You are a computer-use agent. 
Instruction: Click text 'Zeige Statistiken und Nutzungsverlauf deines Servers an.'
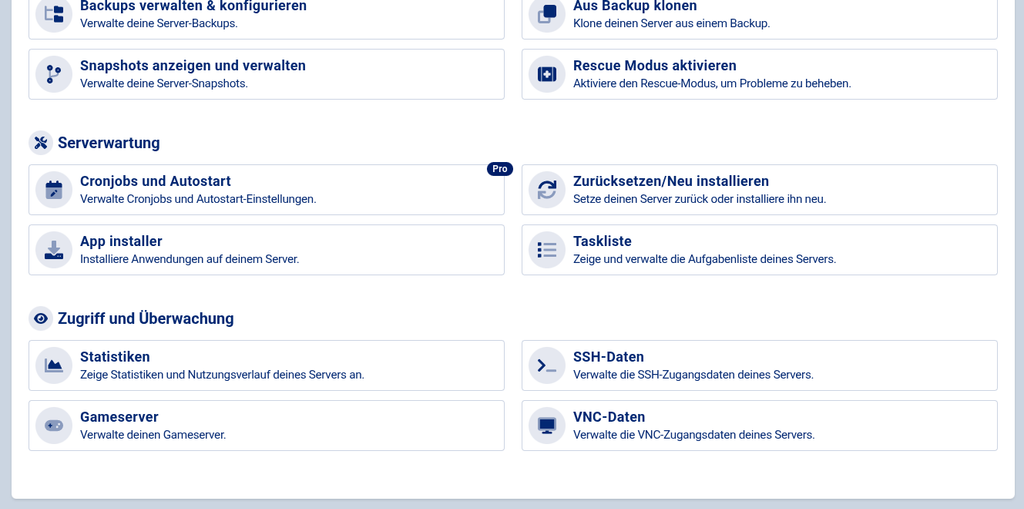pyautogui.click(x=222, y=375)
